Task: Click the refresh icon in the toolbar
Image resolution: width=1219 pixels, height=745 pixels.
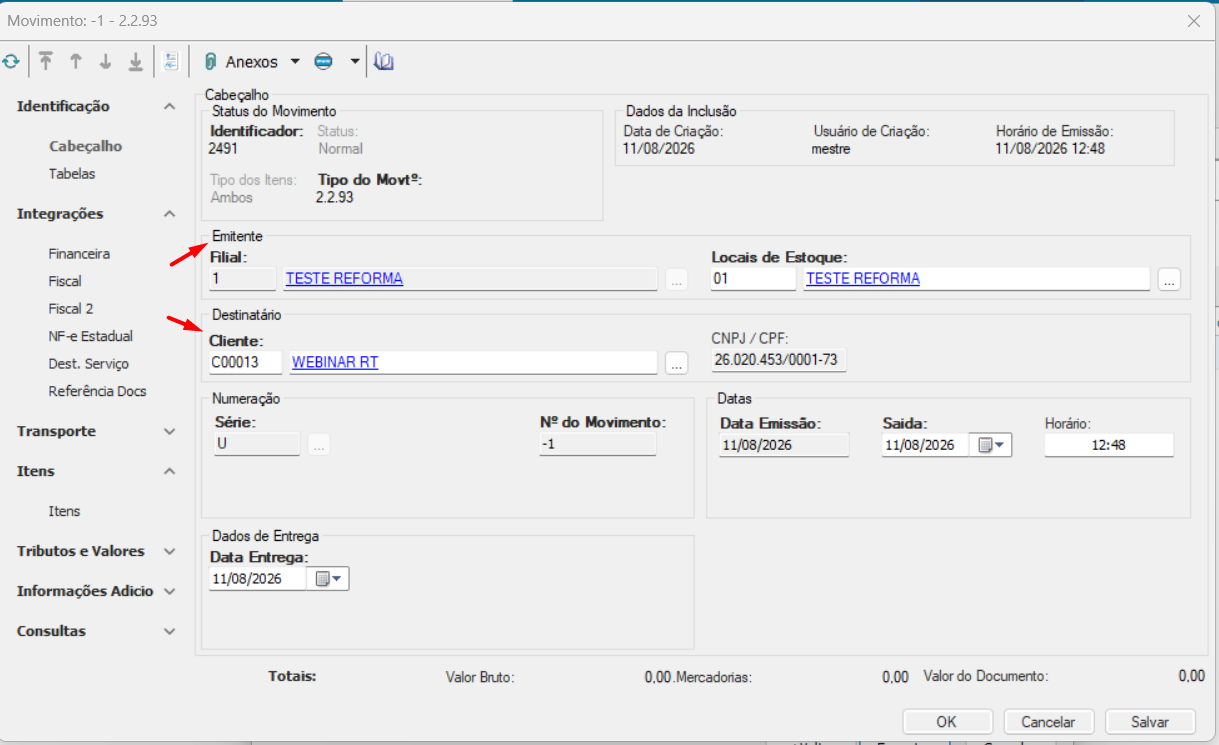Action: click(x=10, y=61)
